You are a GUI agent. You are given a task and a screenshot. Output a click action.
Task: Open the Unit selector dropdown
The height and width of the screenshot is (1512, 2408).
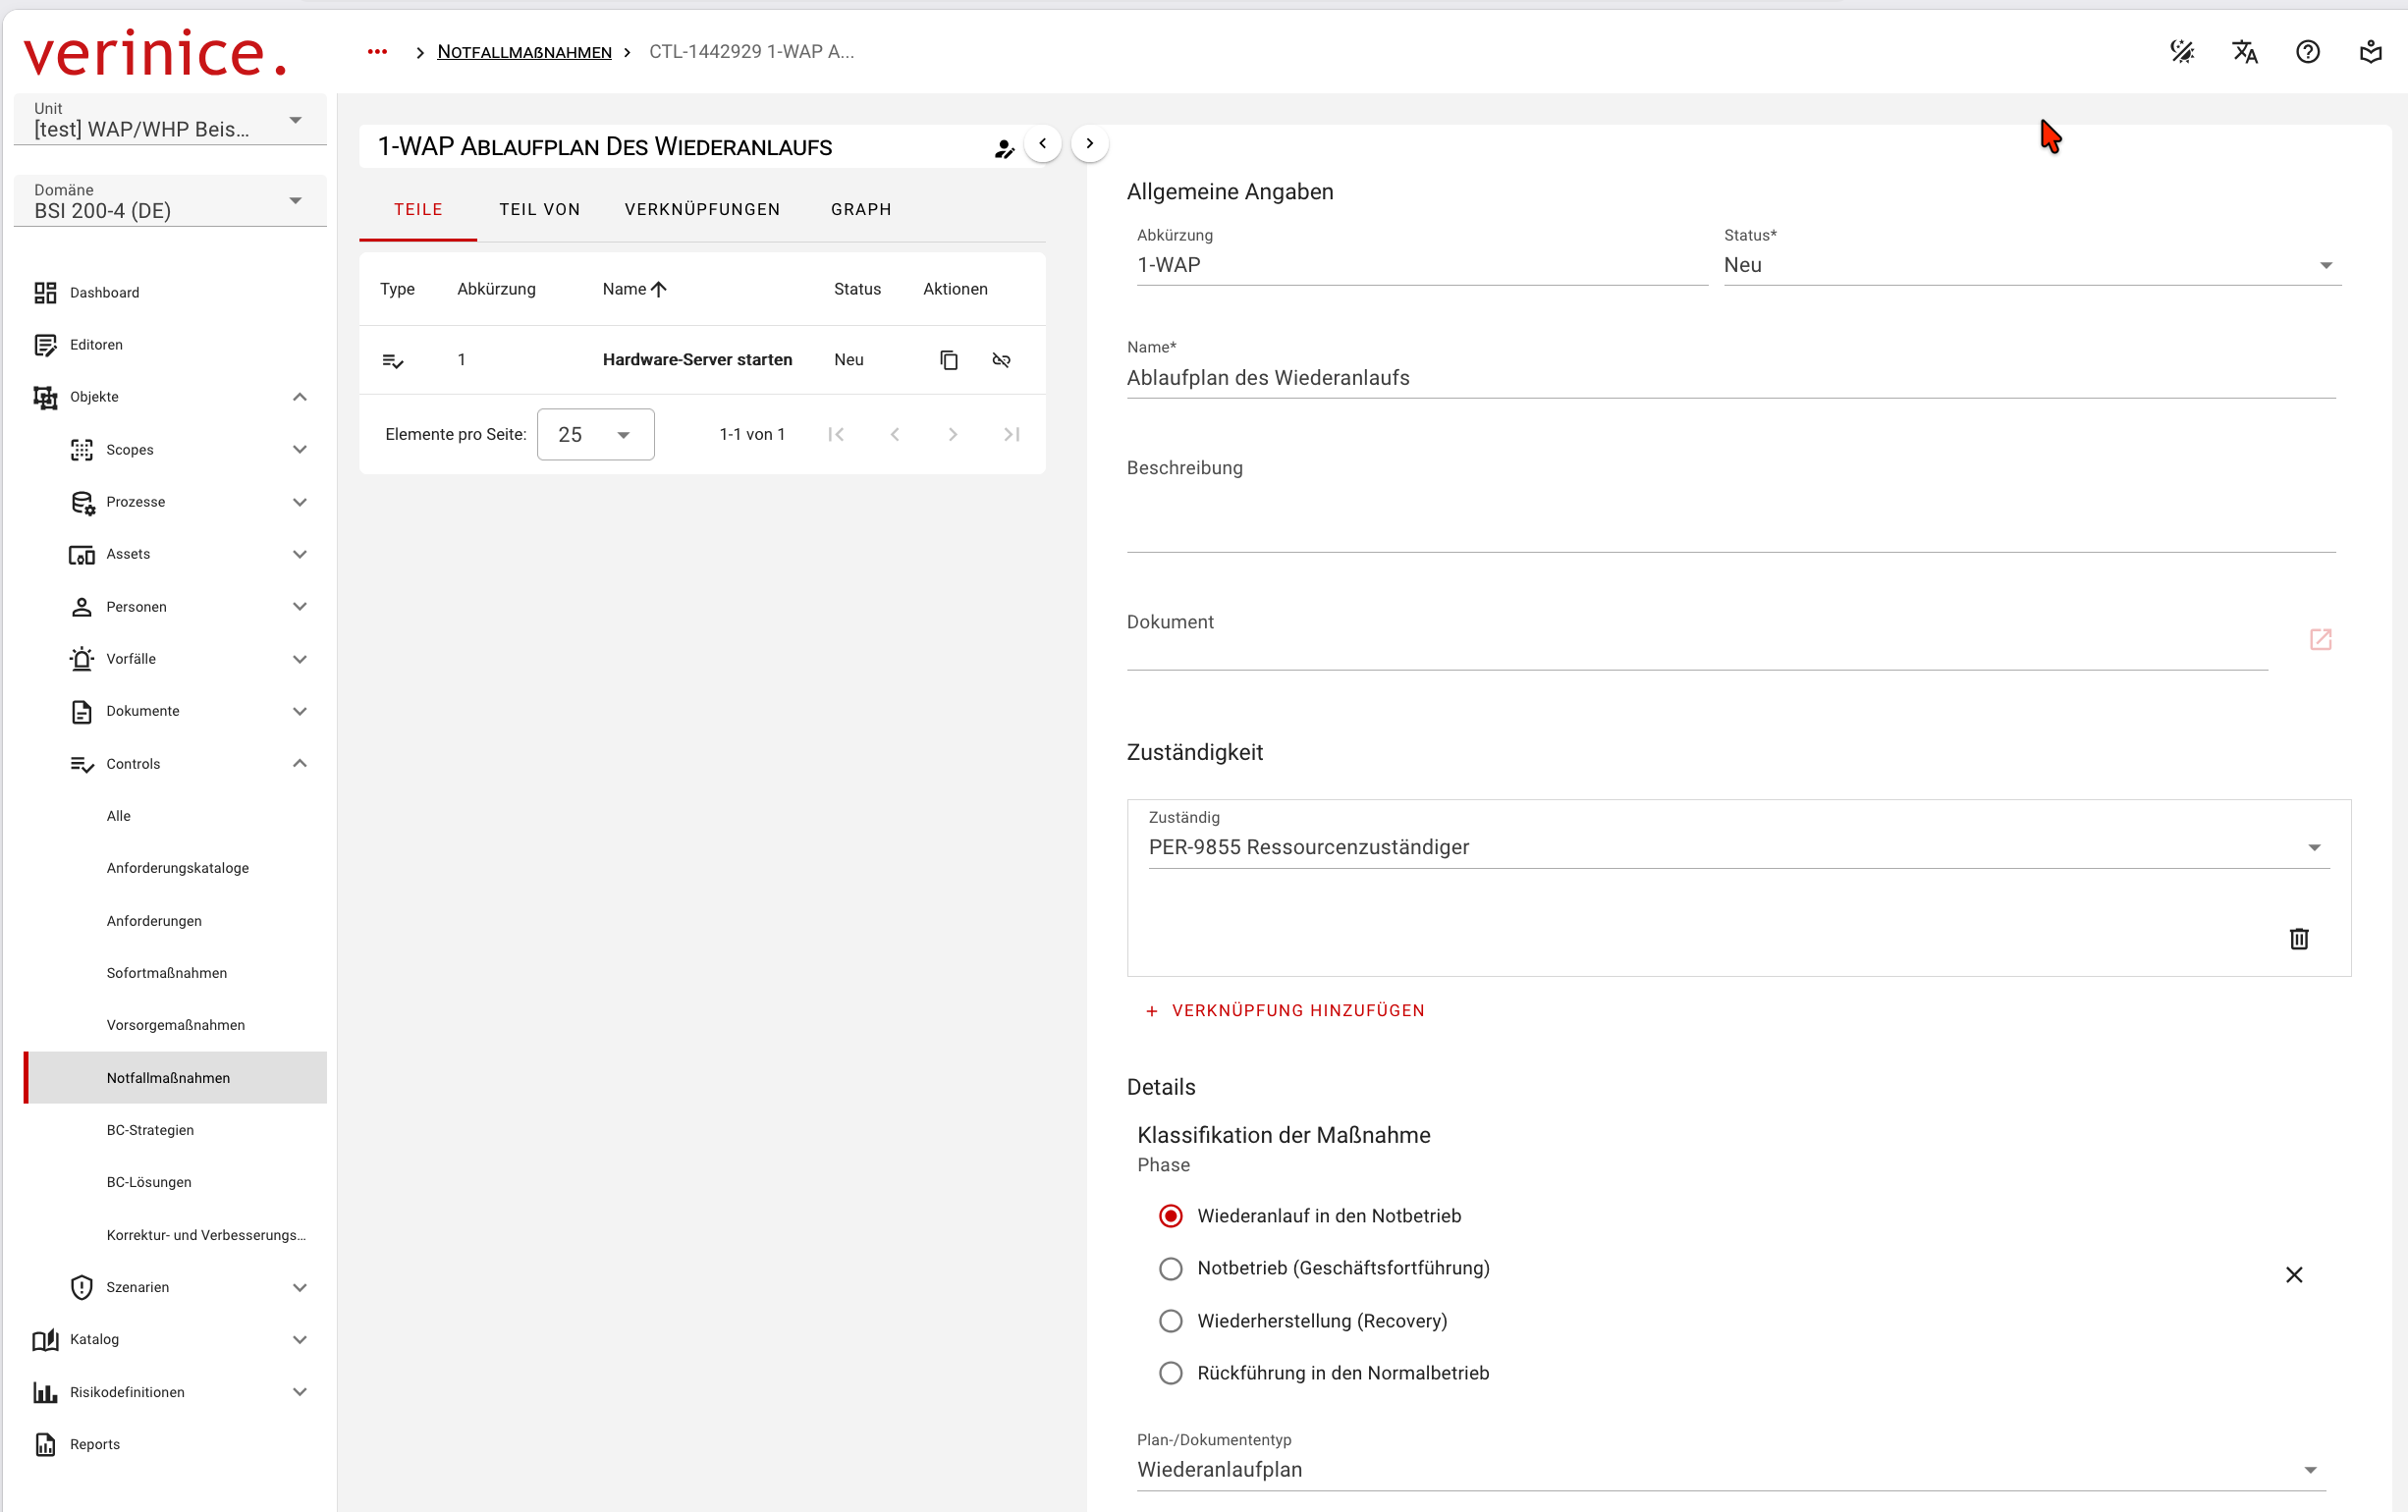coord(170,120)
